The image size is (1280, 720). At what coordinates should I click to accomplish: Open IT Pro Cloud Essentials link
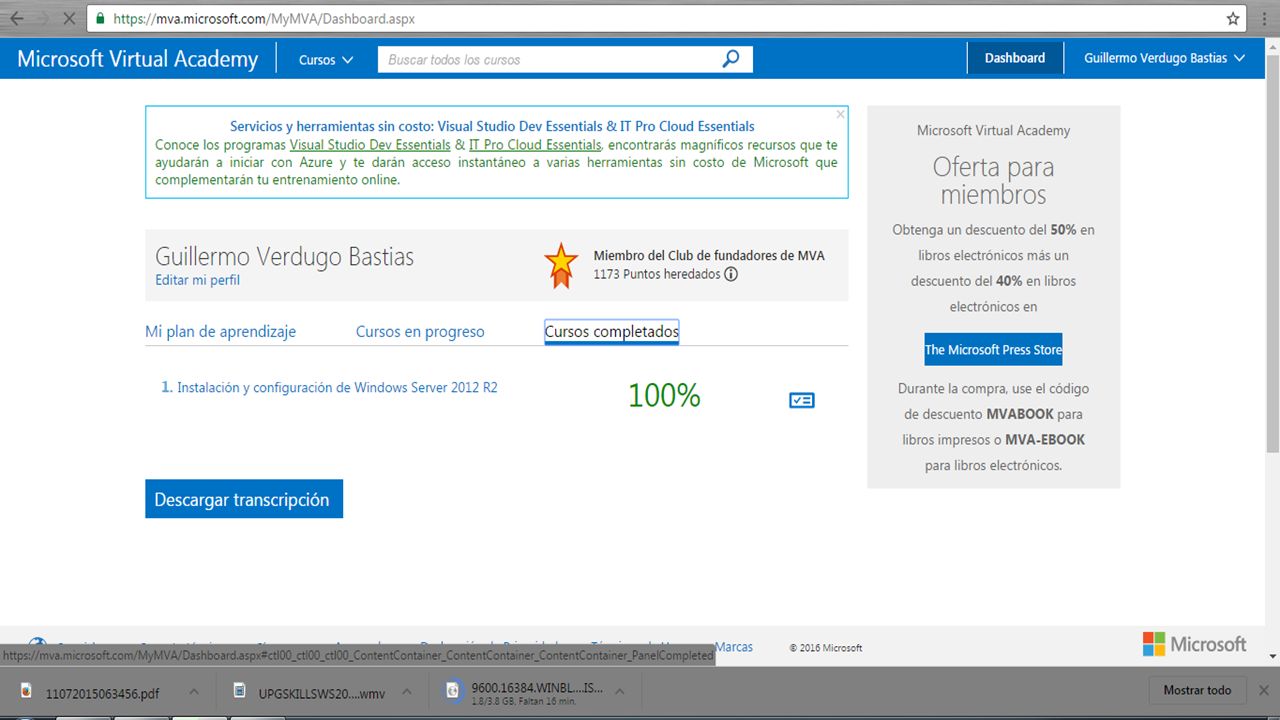[x=535, y=145]
